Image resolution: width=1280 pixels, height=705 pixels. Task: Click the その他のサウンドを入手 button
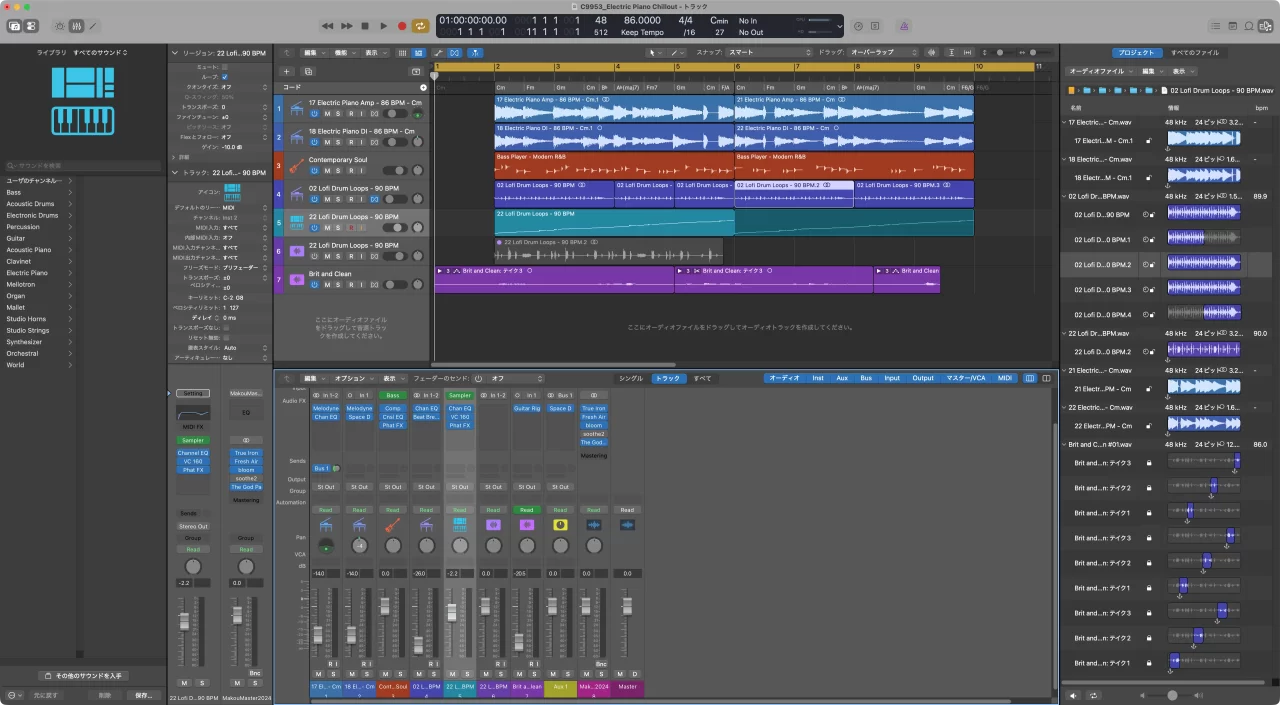point(82,676)
